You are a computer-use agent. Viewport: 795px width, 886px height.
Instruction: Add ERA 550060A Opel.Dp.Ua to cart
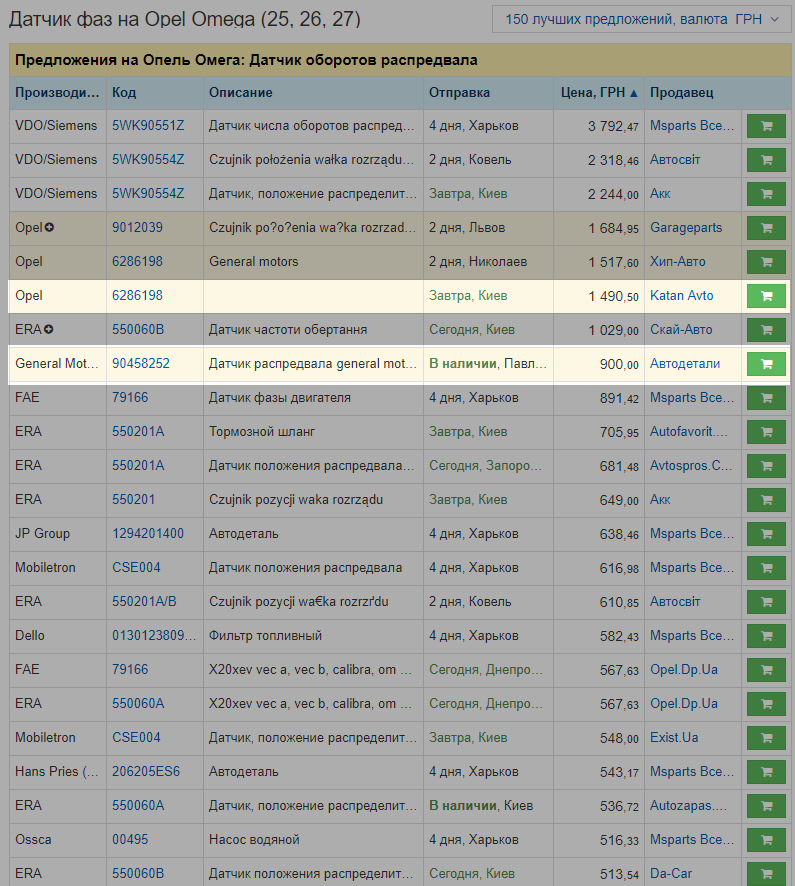click(x=766, y=704)
